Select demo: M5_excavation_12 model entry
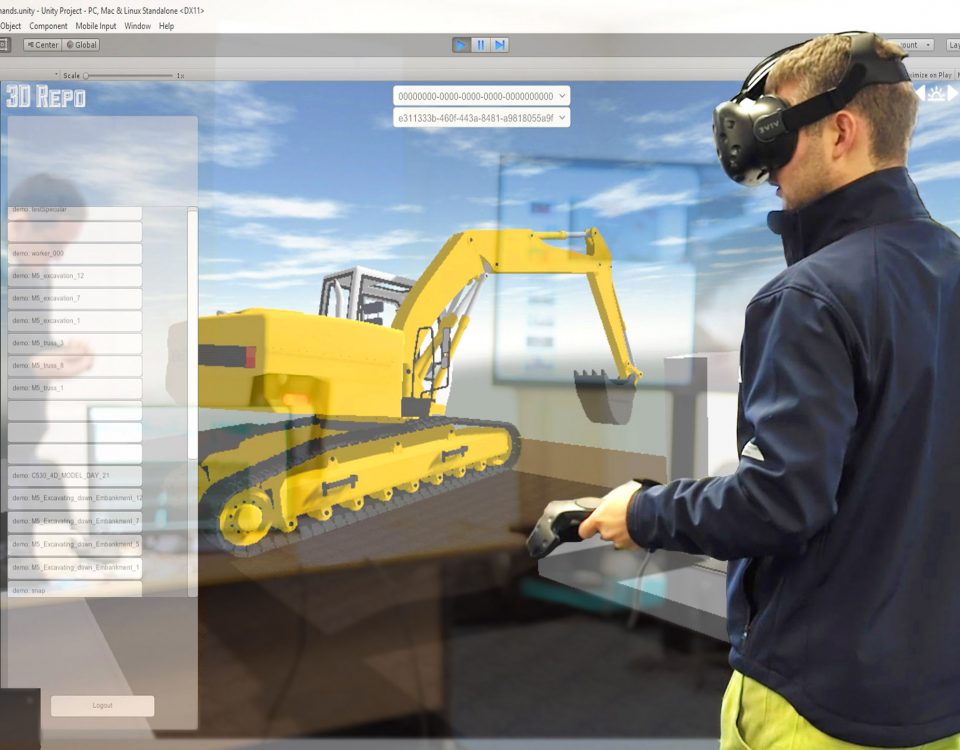Image resolution: width=960 pixels, height=750 pixels. (x=75, y=276)
